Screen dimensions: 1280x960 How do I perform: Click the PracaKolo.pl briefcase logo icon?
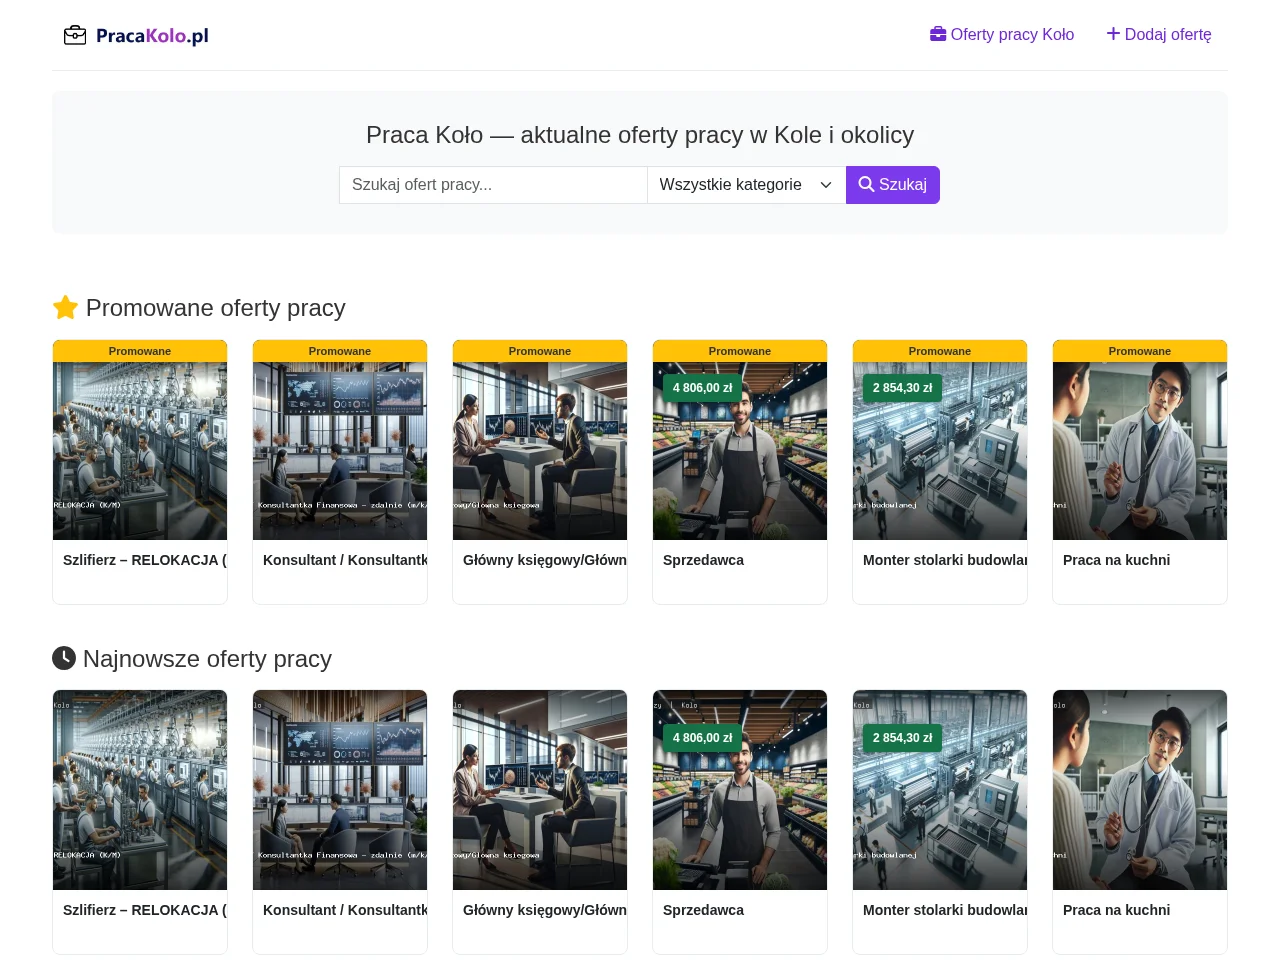tap(75, 35)
